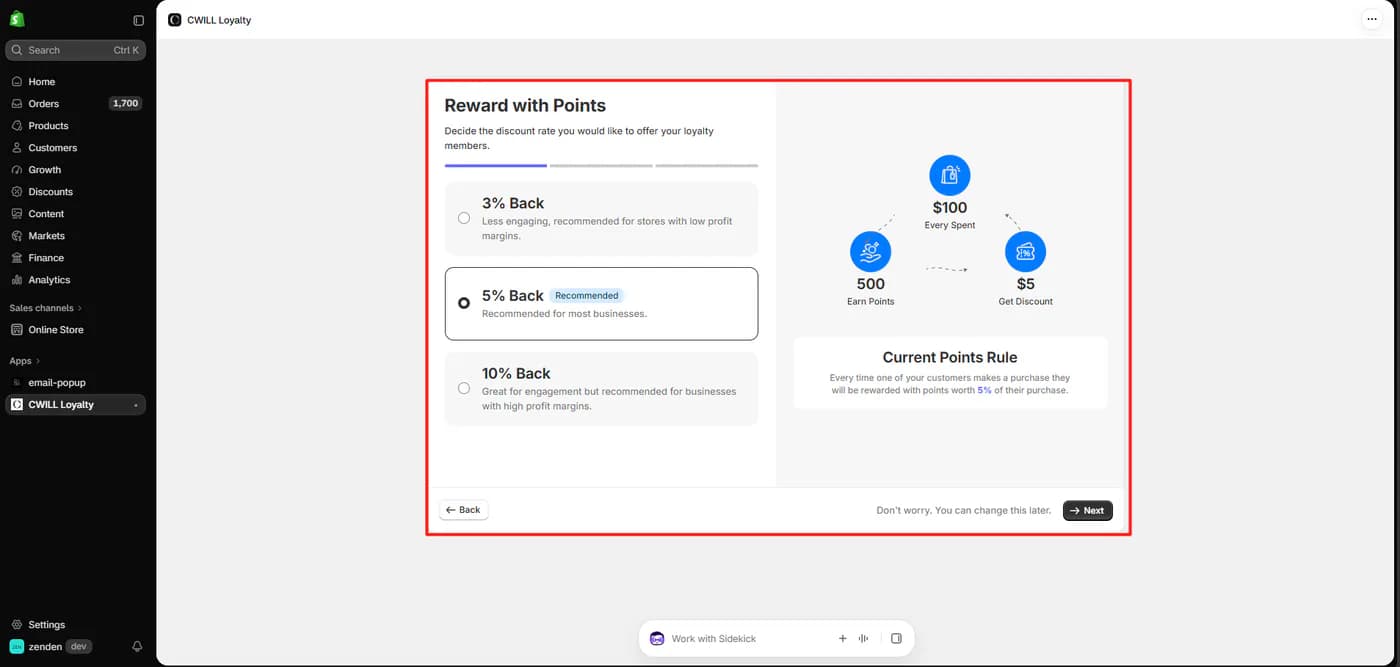
Task: Click the Markets icon in sidebar
Action: (x=17, y=236)
